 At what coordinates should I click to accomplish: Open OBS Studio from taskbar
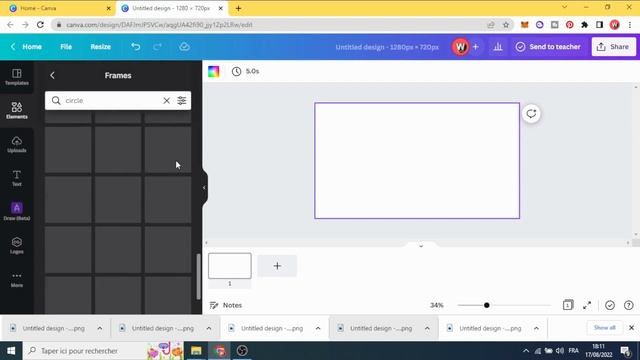(x=242, y=351)
